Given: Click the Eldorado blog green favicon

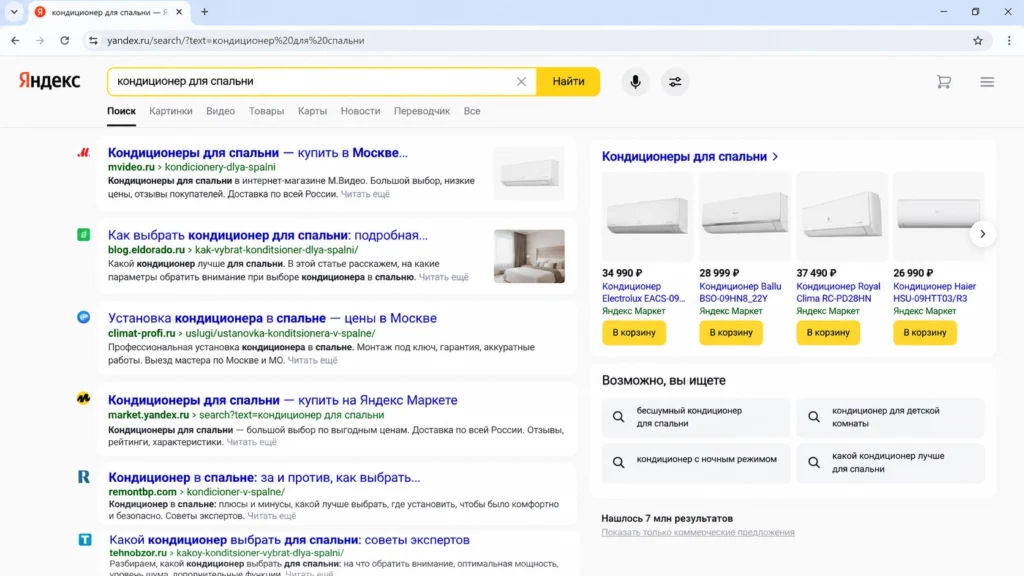Looking at the screenshot, I should tap(84, 234).
